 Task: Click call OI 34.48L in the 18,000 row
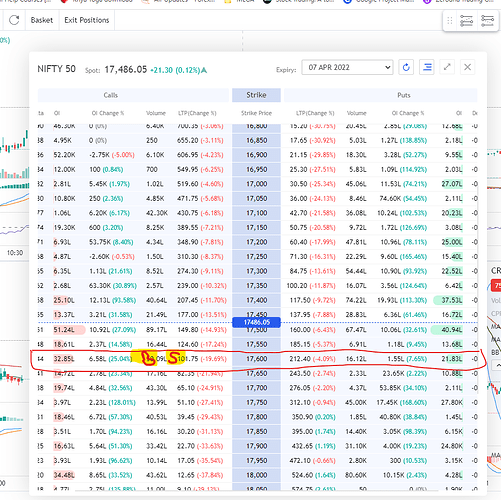tap(64, 475)
